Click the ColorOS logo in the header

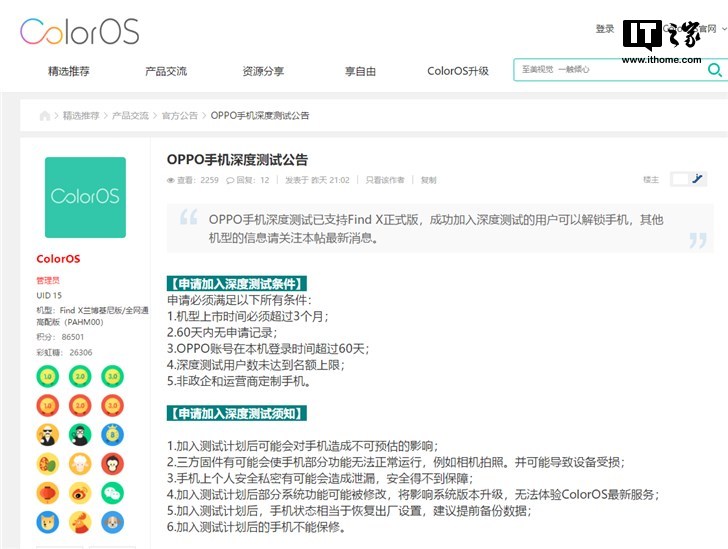pos(79,32)
